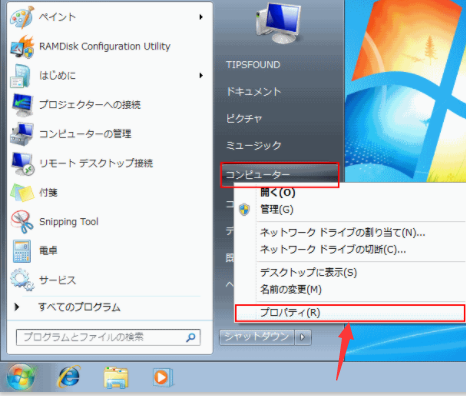The height and width of the screenshot is (396, 466).
Task: Open the コンピューターの管理 icon
Action: [x=22, y=134]
